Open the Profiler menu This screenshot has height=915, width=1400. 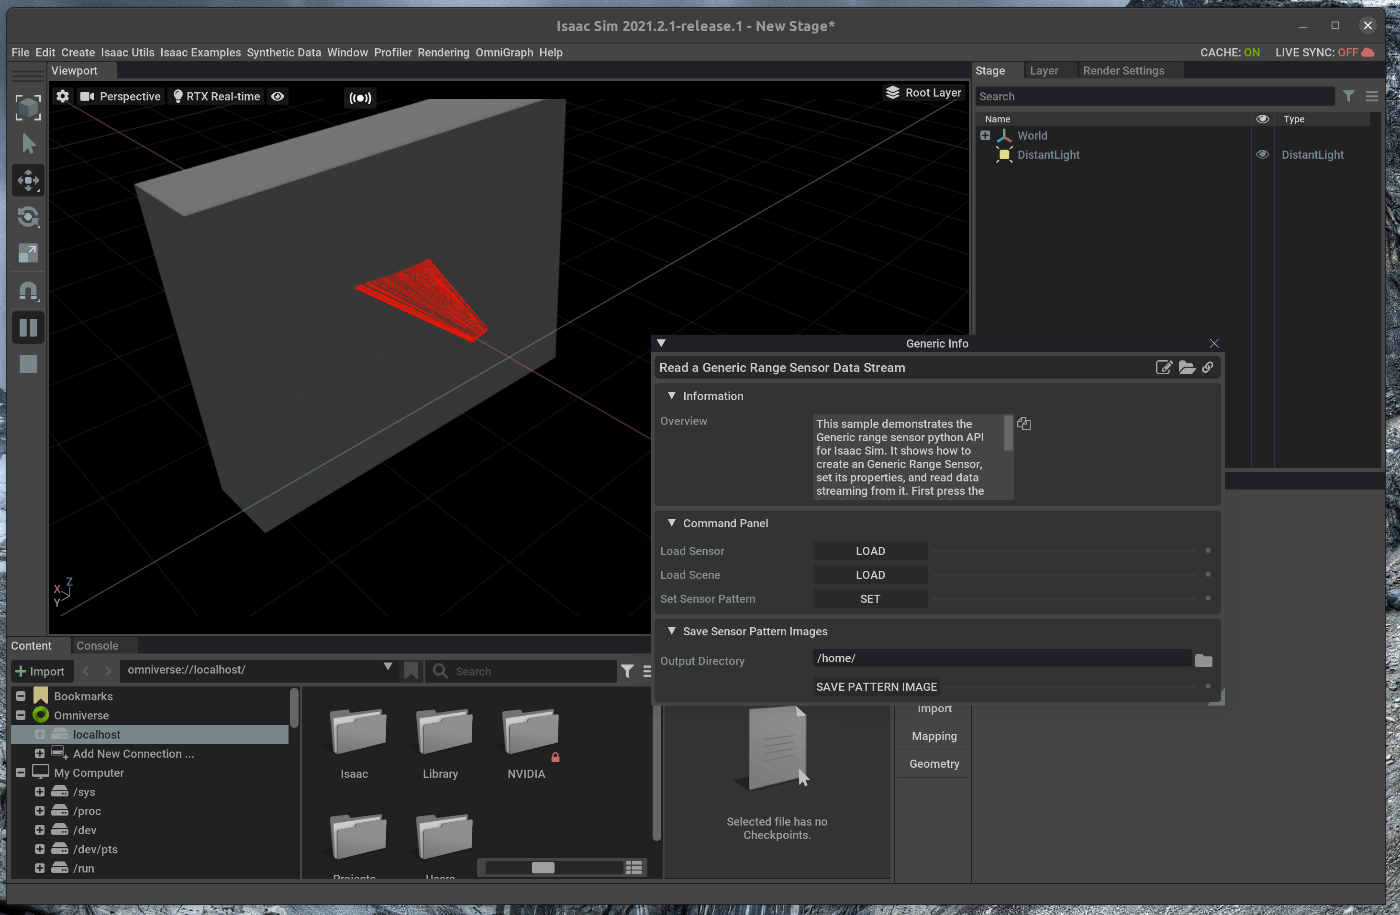393,52
